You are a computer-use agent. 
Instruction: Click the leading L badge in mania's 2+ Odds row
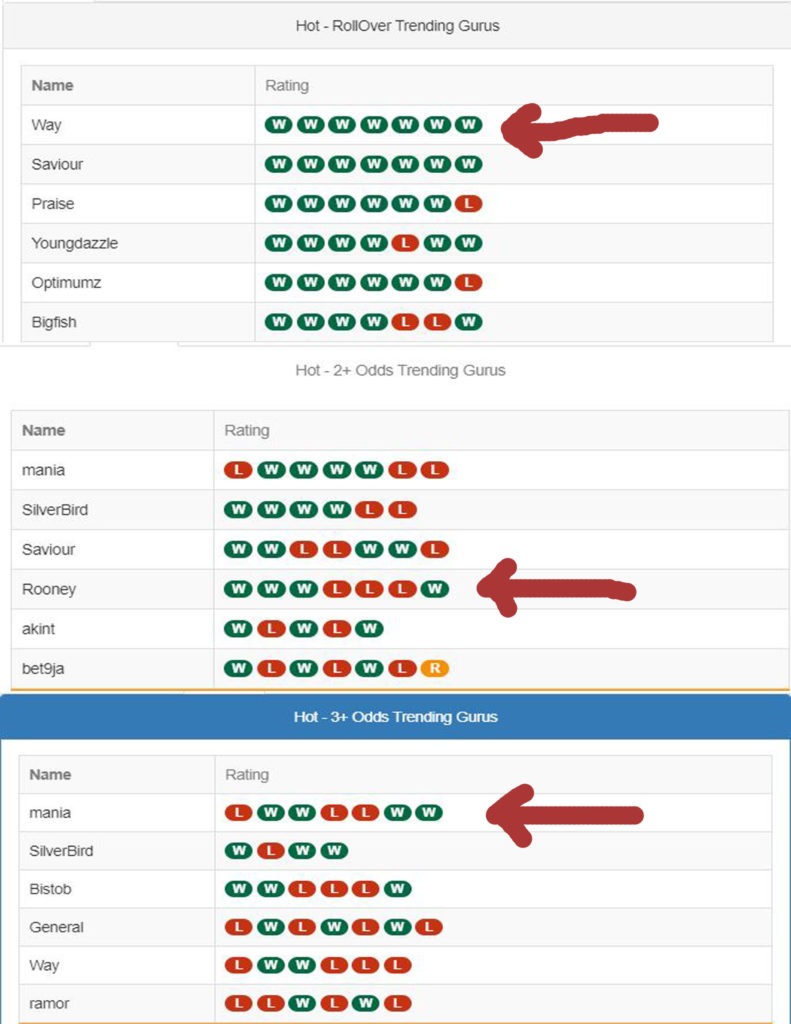click(238, 470)
